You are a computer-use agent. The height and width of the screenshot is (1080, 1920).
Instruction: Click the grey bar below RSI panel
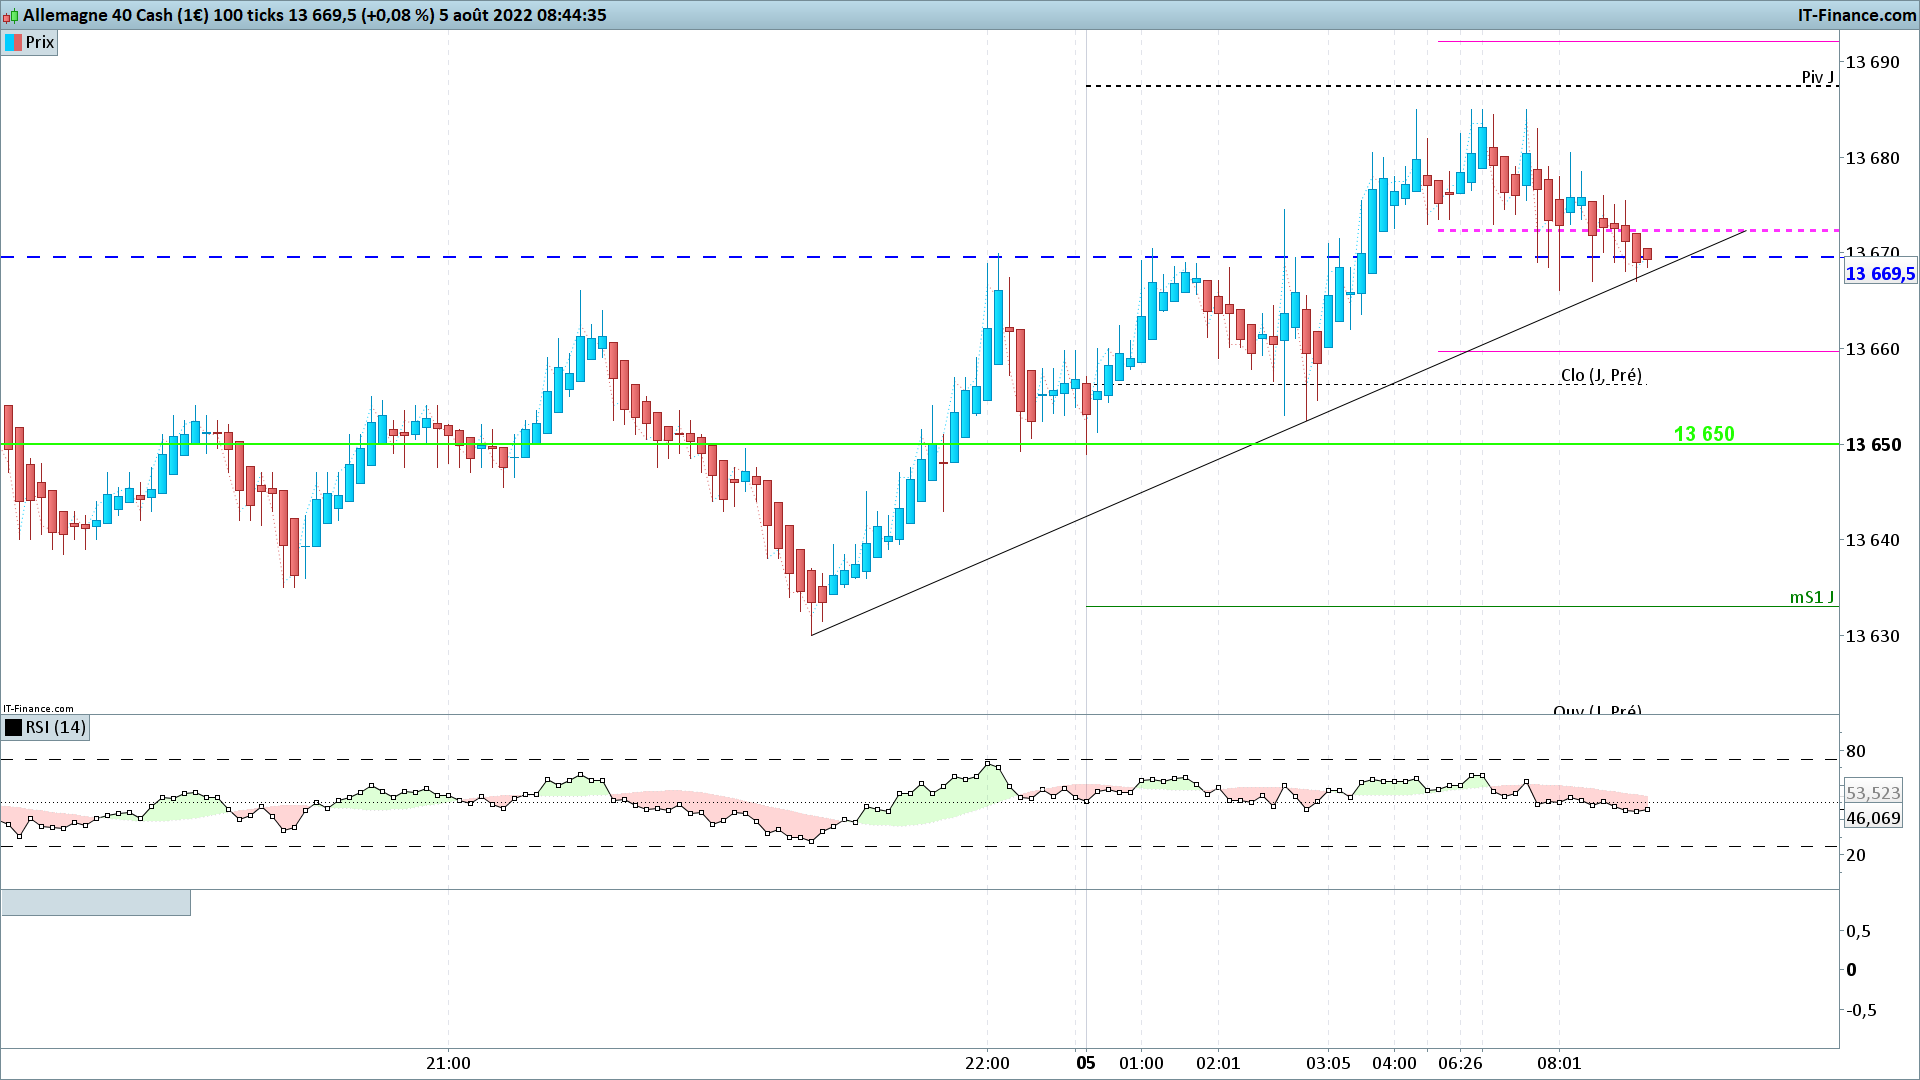click(96, 903)
